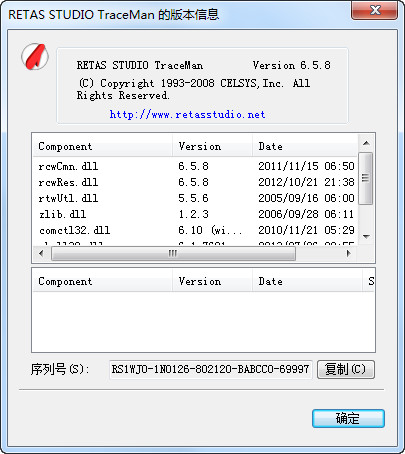405x454 pixels.
Task: Click the lower list's Version column header
Action: pos(212,281)
